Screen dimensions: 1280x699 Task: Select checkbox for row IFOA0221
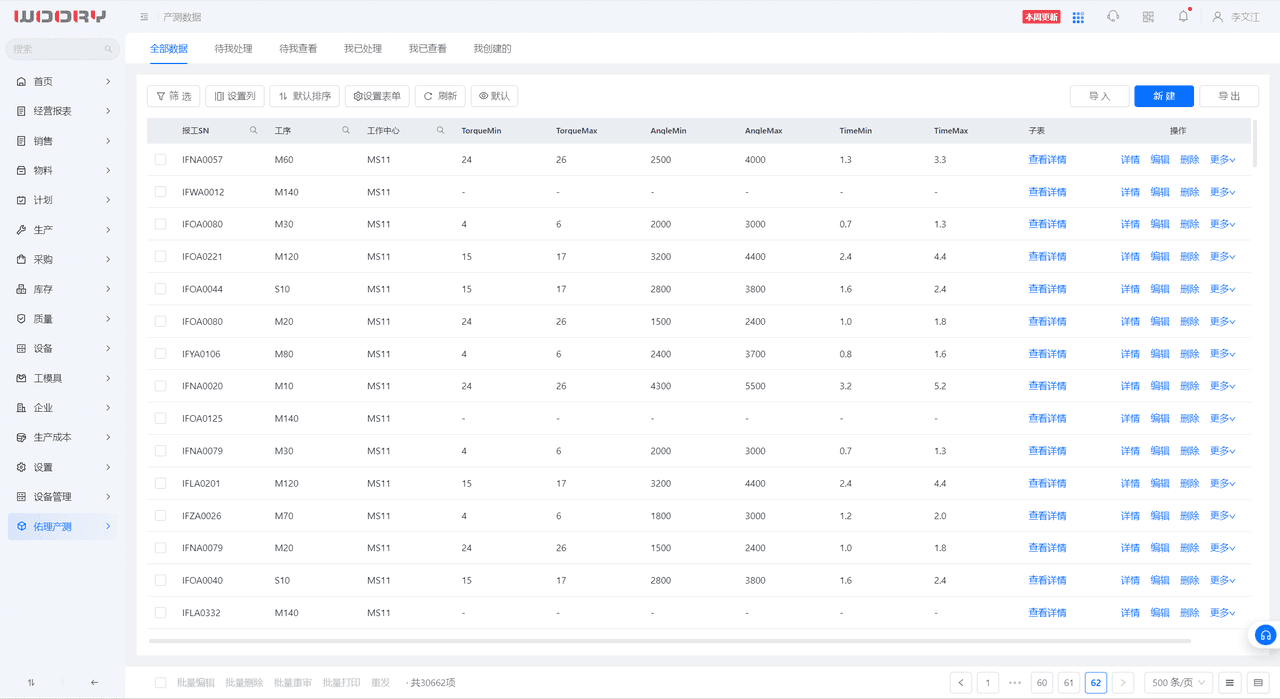[160, 257]
